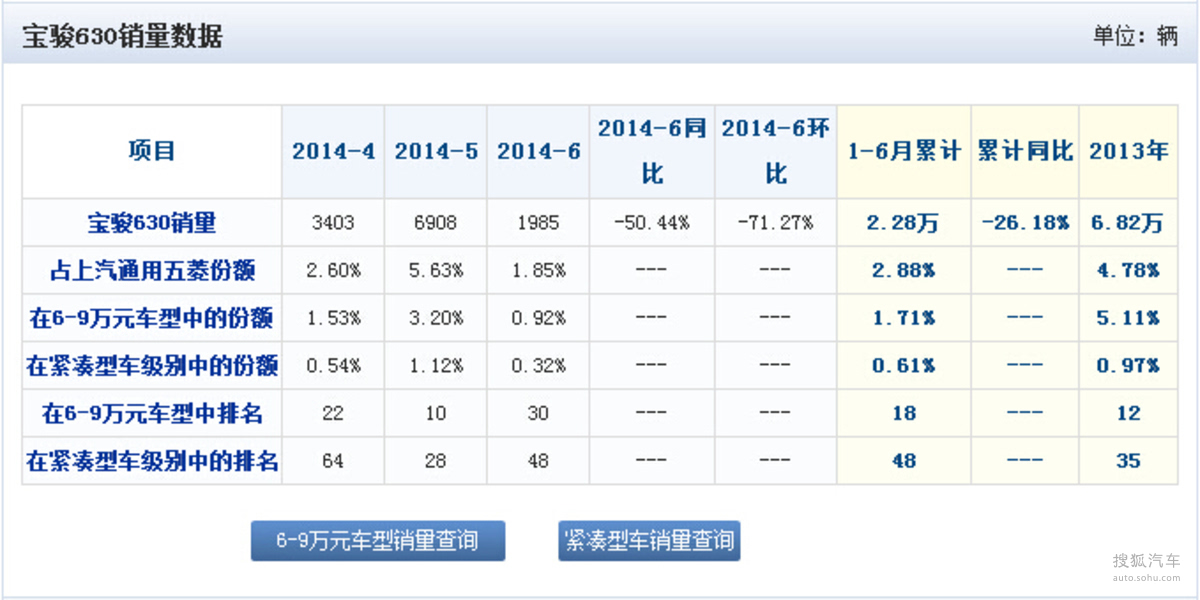Screen dimensions: 1200x600
Task: Click the 在6-9万元车型中排名 row label
Action: pyautogui.click(x=152, y=413)
